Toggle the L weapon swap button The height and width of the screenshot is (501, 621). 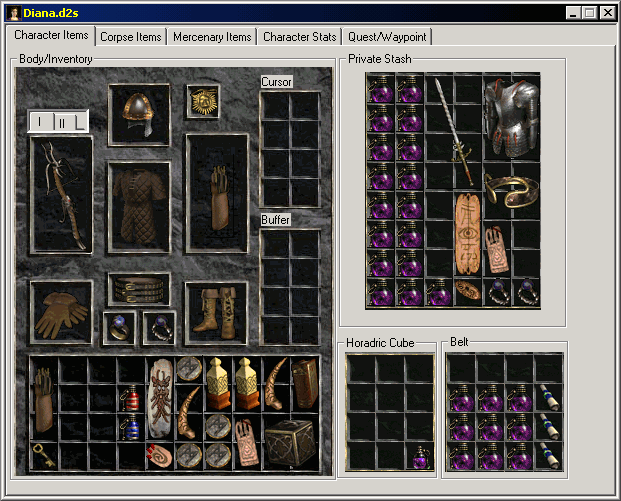pos(80,123)
